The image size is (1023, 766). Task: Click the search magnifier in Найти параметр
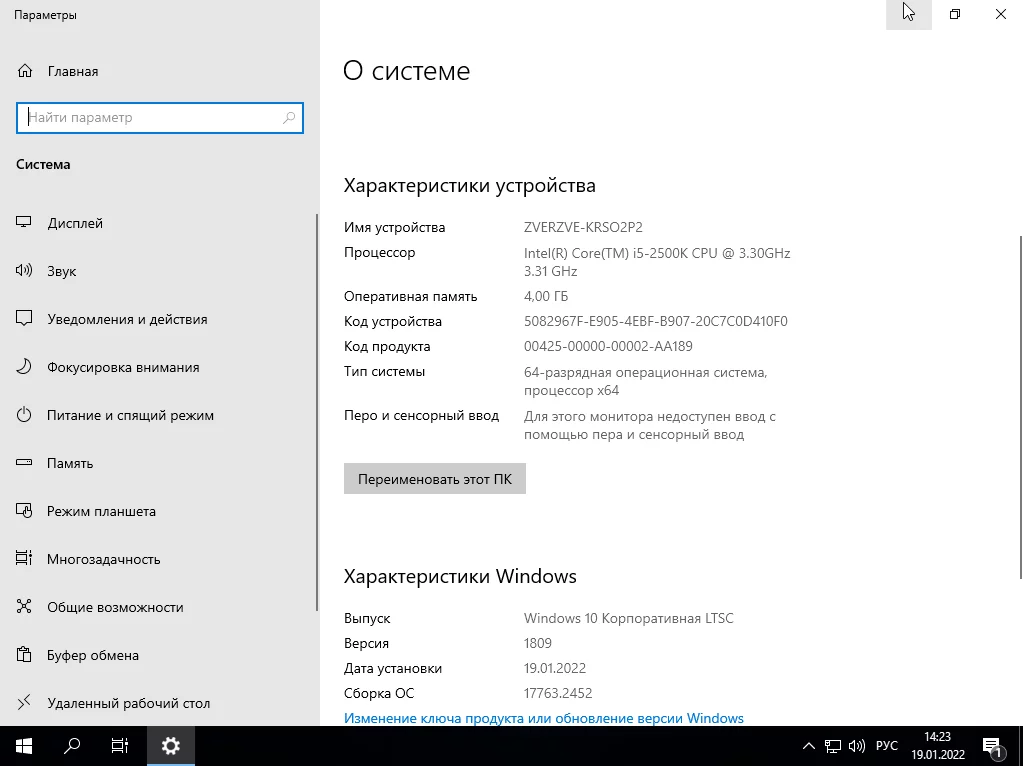tap(289, 117)
